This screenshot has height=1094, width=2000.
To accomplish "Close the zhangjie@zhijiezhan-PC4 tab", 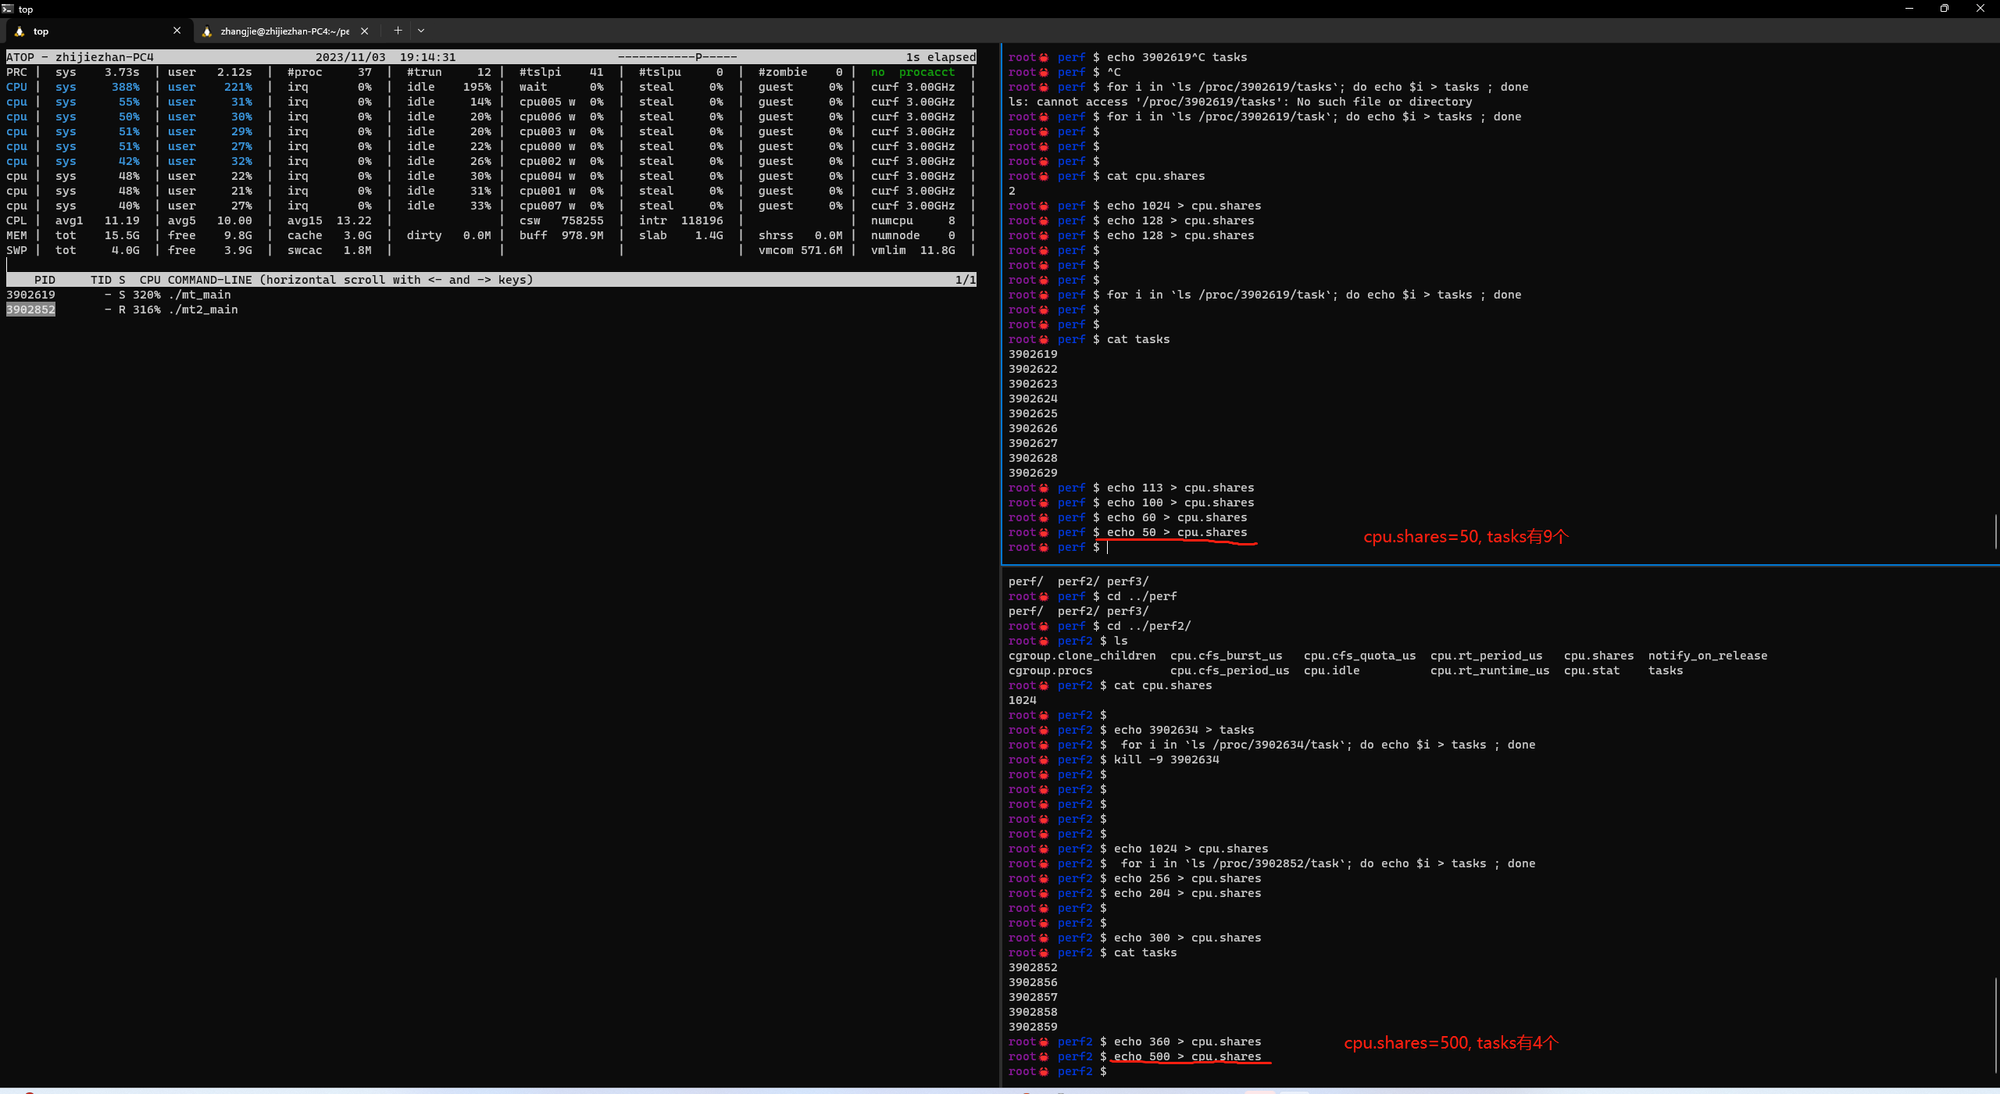I will (365, 31).
